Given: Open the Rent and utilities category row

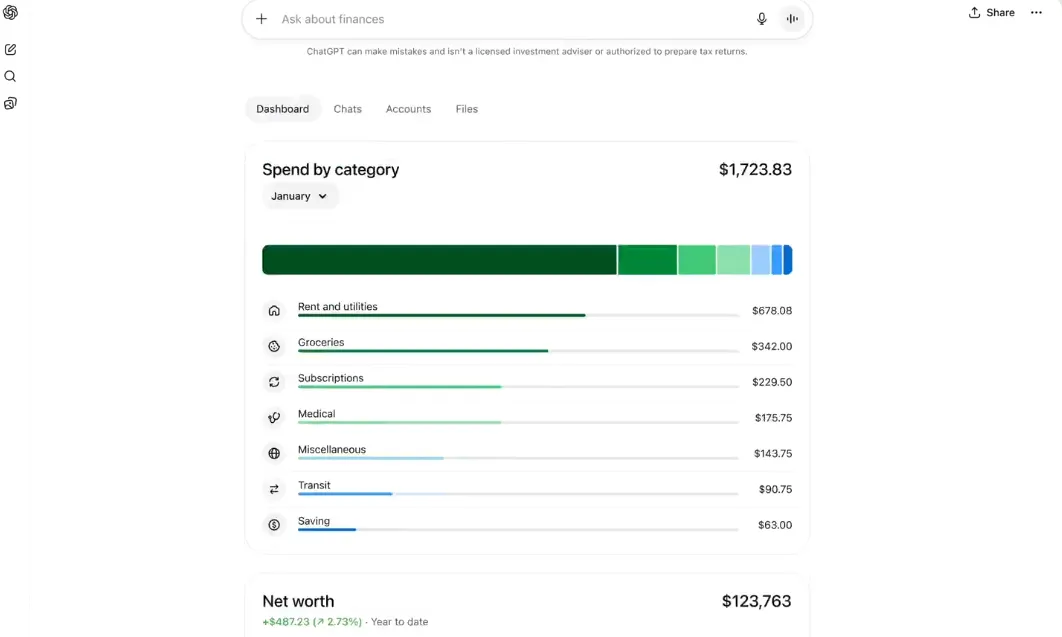Looking at the screenshot, I should point(527,311).
